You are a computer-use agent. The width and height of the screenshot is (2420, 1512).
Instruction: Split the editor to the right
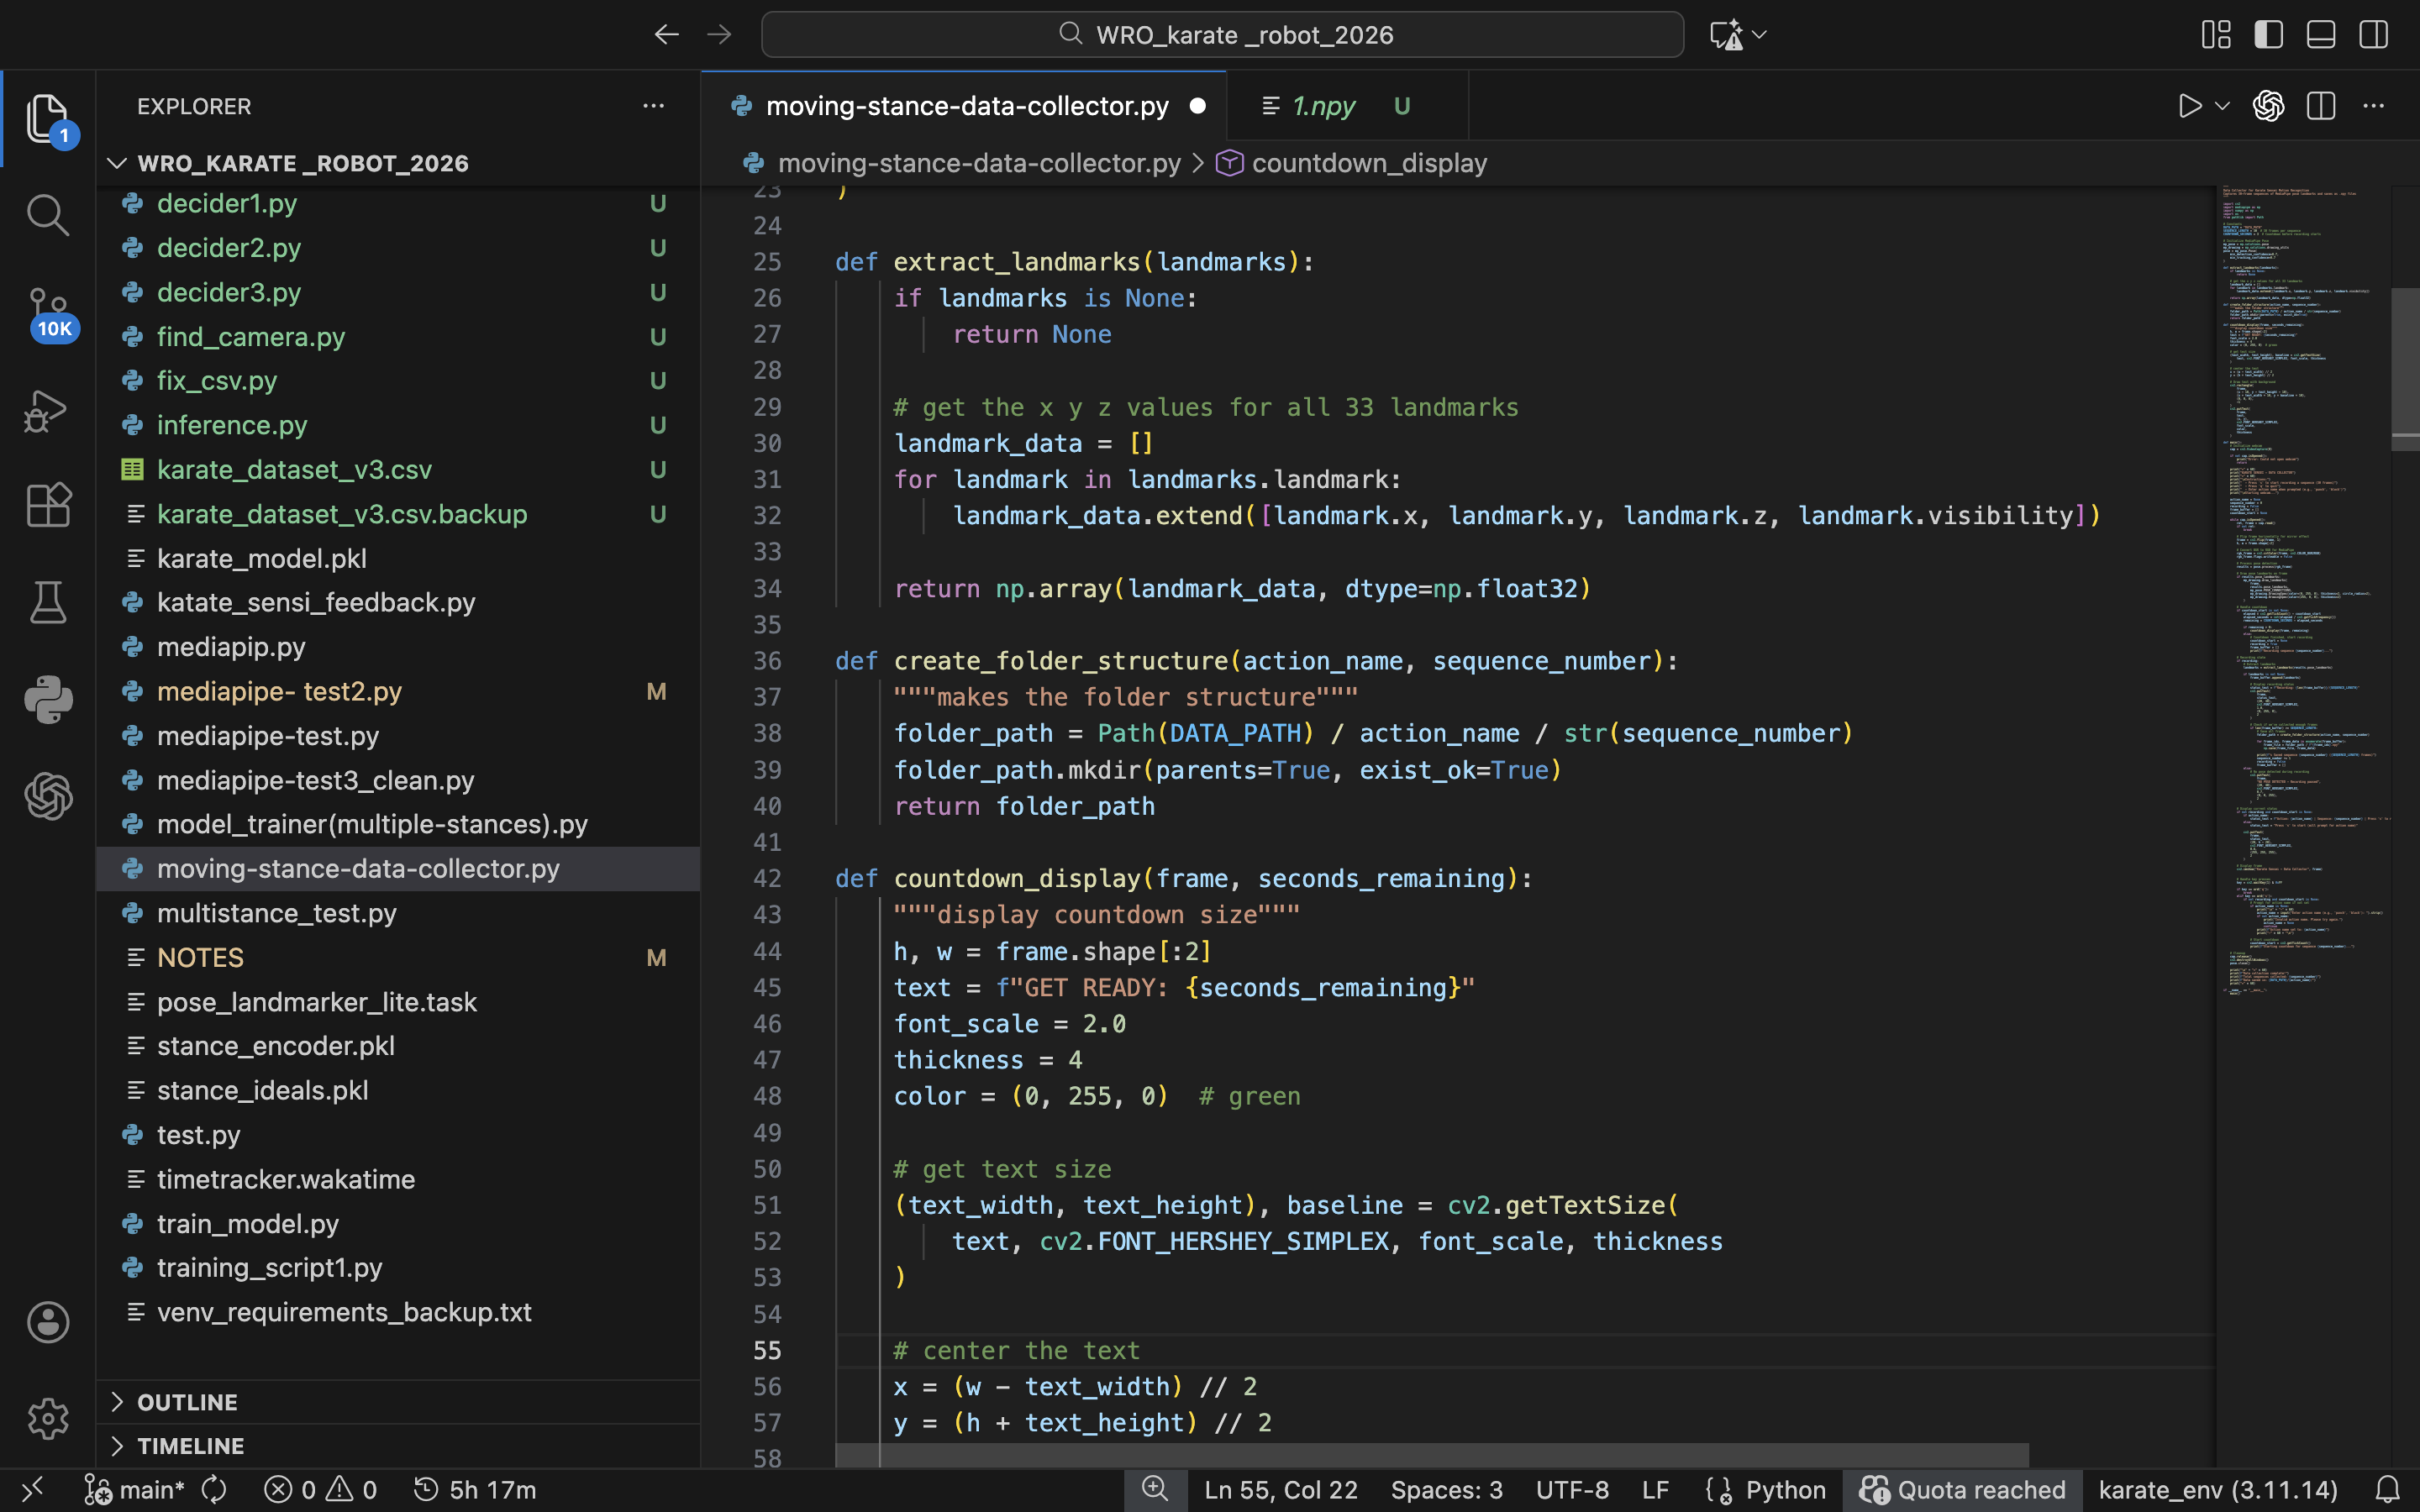point(2320,106)
